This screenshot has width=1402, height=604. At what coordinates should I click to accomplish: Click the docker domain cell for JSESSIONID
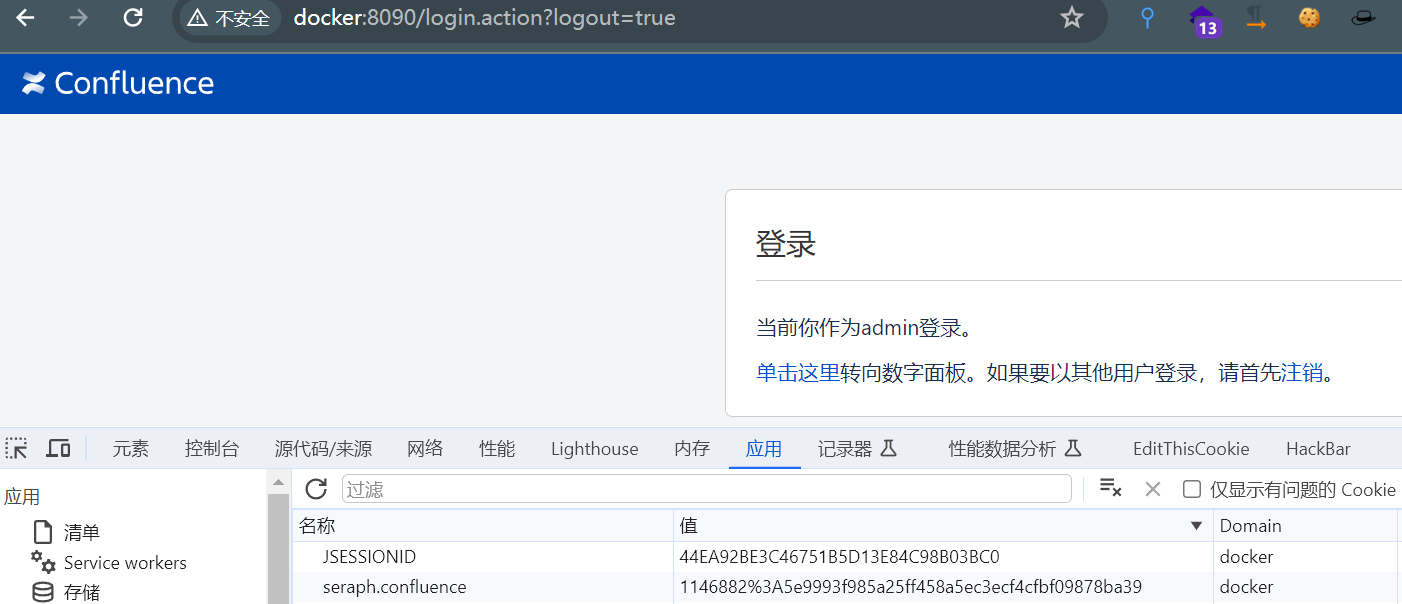click(1246, 557)
